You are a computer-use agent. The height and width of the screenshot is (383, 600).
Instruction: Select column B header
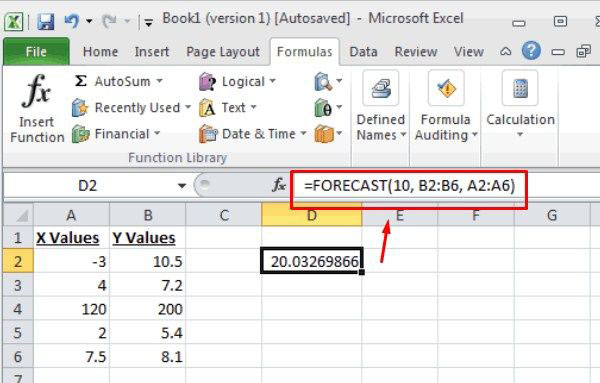pyautogui.click(x=148, y=215)
